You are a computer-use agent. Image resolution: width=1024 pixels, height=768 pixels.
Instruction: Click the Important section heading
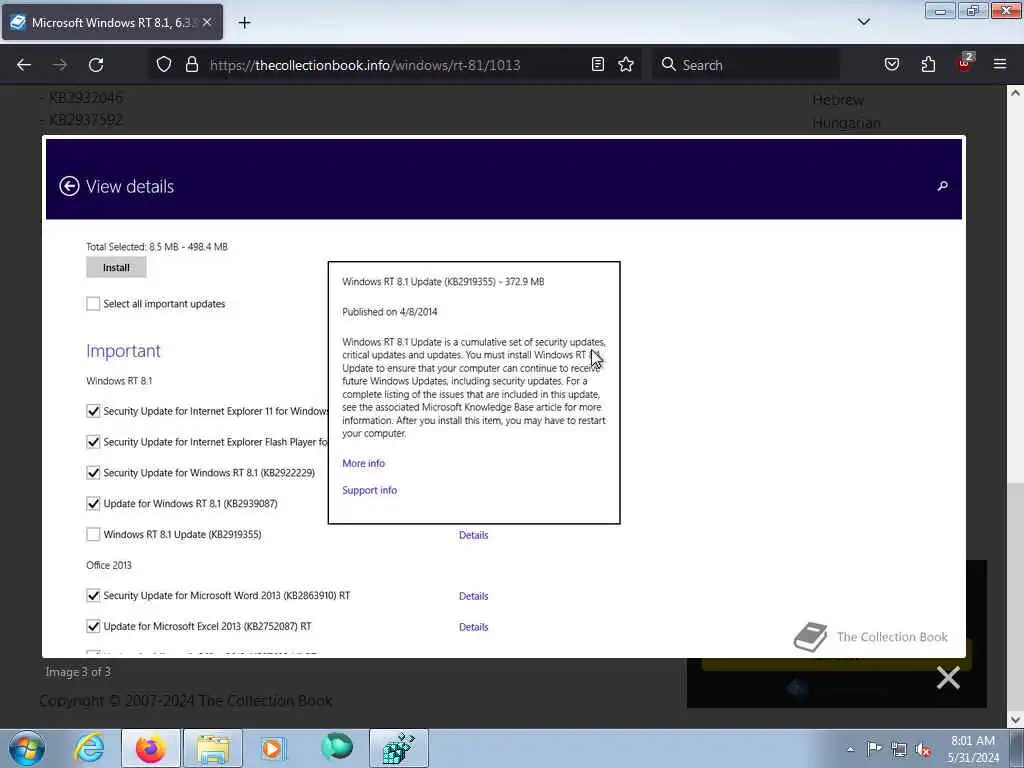pyautogui.click(x=123, y=351)
